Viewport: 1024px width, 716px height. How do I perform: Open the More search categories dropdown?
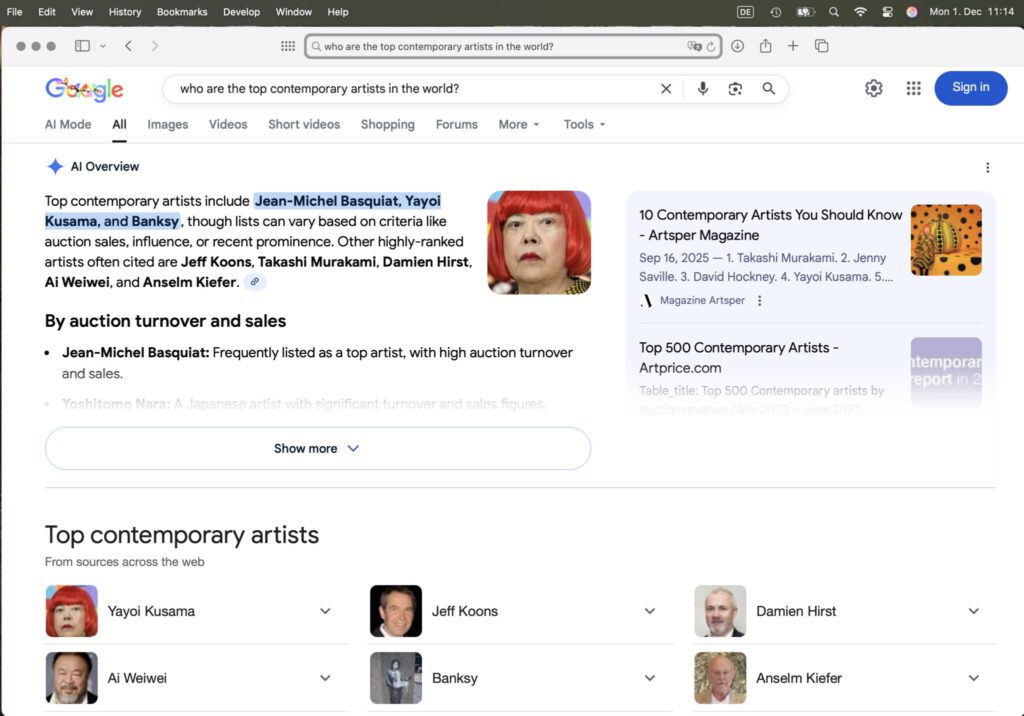(x=518, y=124)
